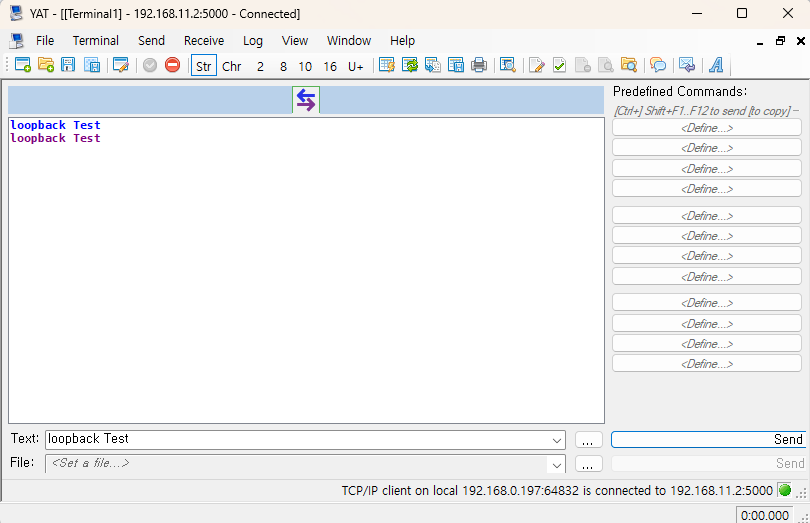Open the Log menu
The image size is (810, 523).
253,40
